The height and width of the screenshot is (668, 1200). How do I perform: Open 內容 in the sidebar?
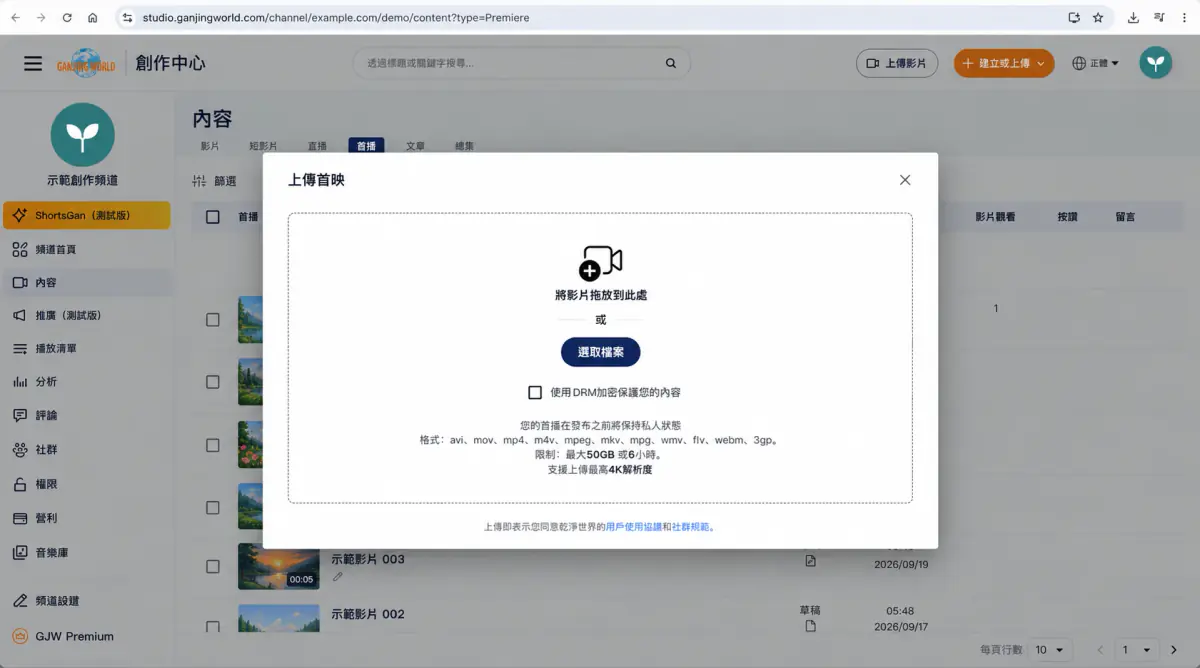point(86,282)
